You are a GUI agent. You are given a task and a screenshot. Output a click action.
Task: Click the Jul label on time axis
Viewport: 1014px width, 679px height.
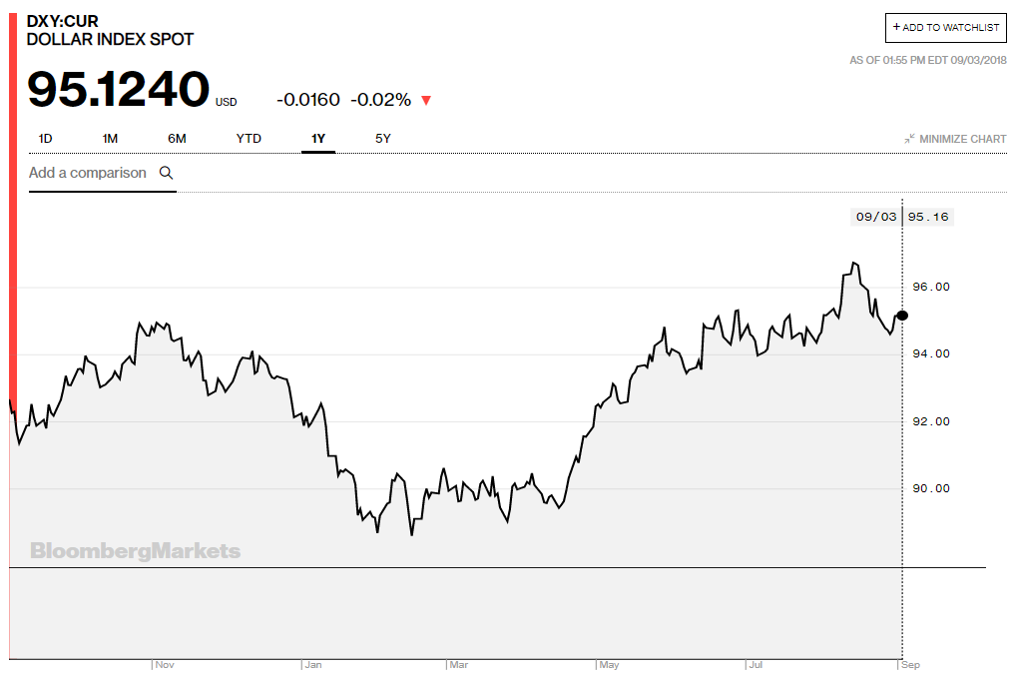(757, 664)
